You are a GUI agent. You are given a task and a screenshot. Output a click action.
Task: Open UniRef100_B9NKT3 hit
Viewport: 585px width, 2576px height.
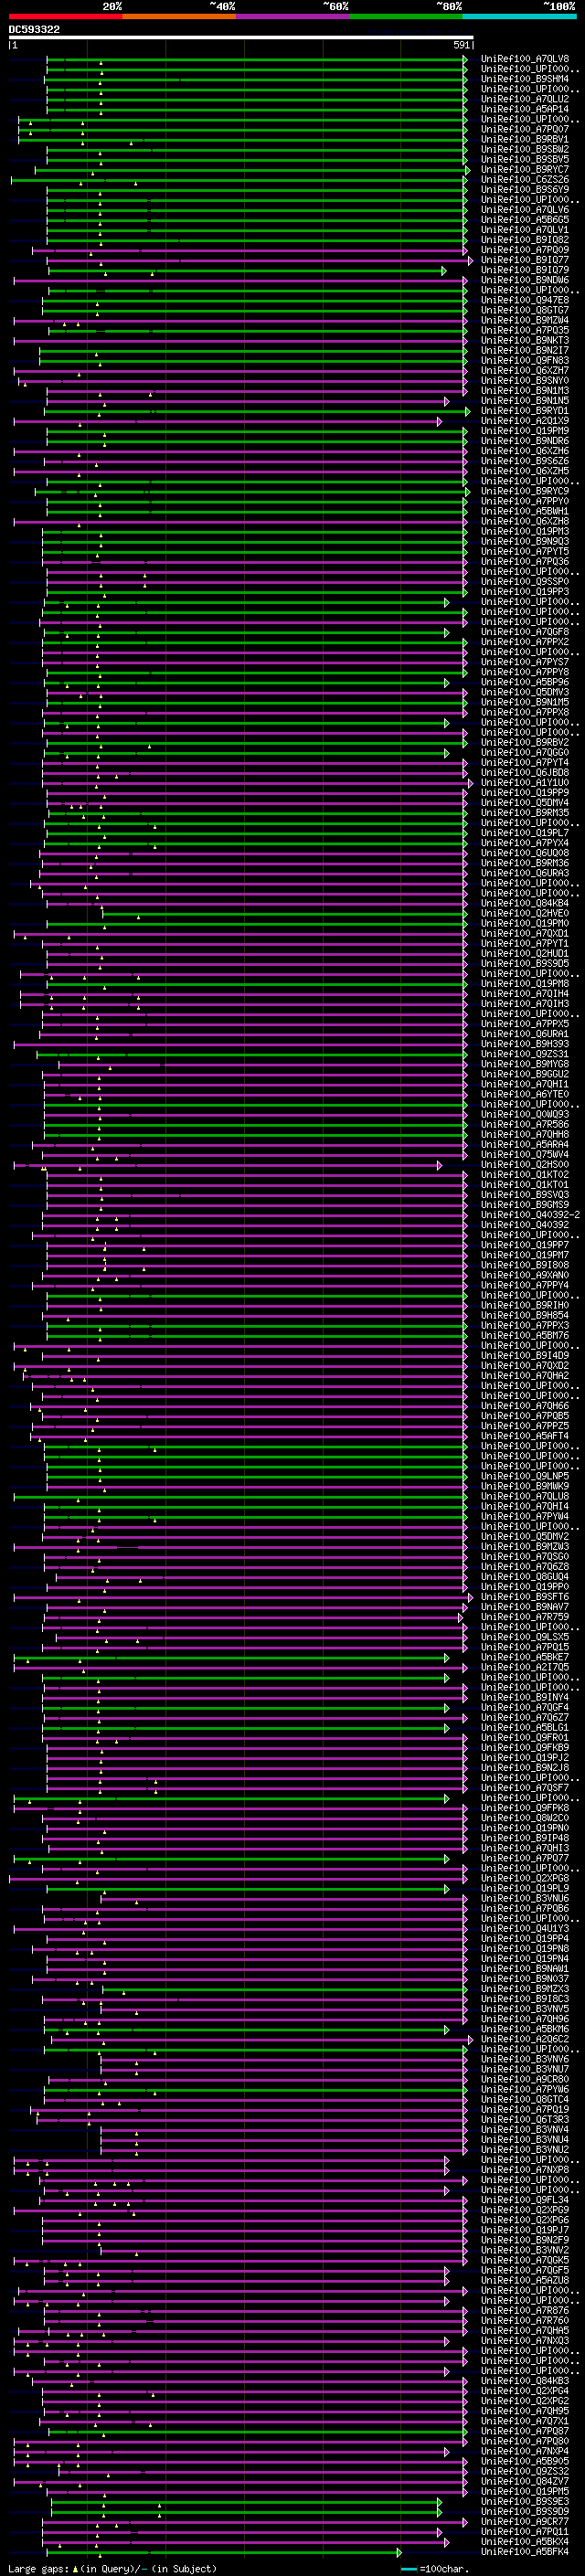click(x=525, y=341)
